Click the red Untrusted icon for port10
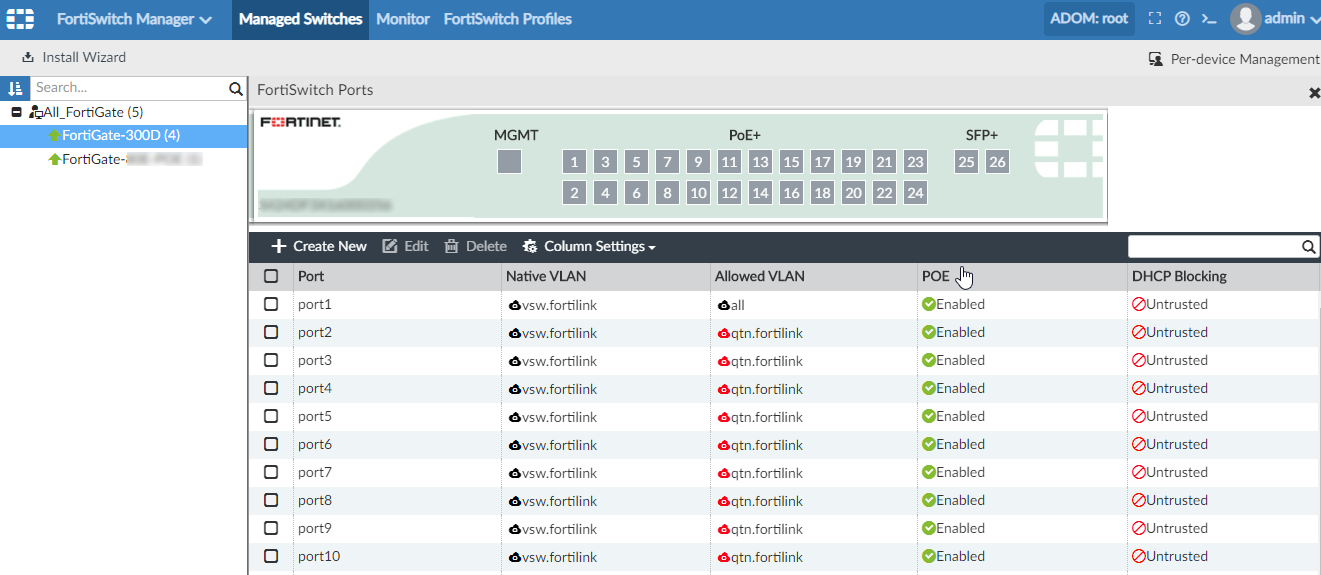The width and height of the screenshot is (1321, 575). pyautogui.click(x=1138, y=556)
